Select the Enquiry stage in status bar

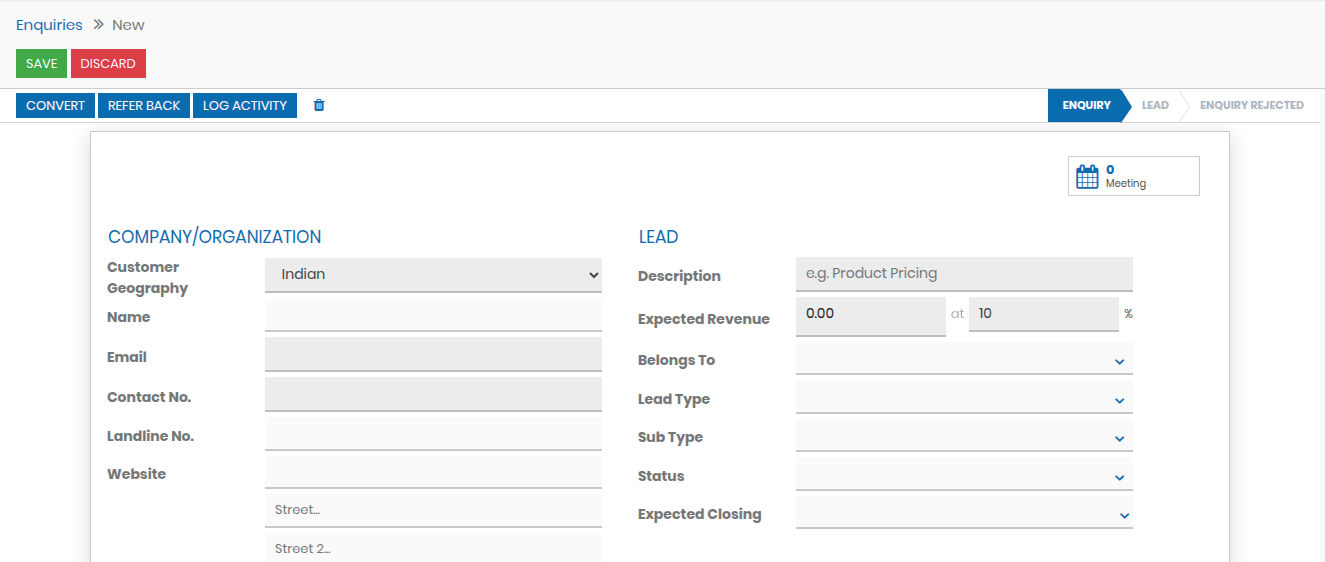[x=1086, y=105]
